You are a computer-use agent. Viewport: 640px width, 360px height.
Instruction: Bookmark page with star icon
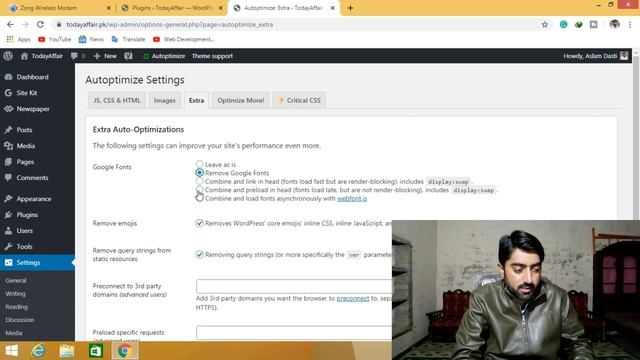coord(544,24)
